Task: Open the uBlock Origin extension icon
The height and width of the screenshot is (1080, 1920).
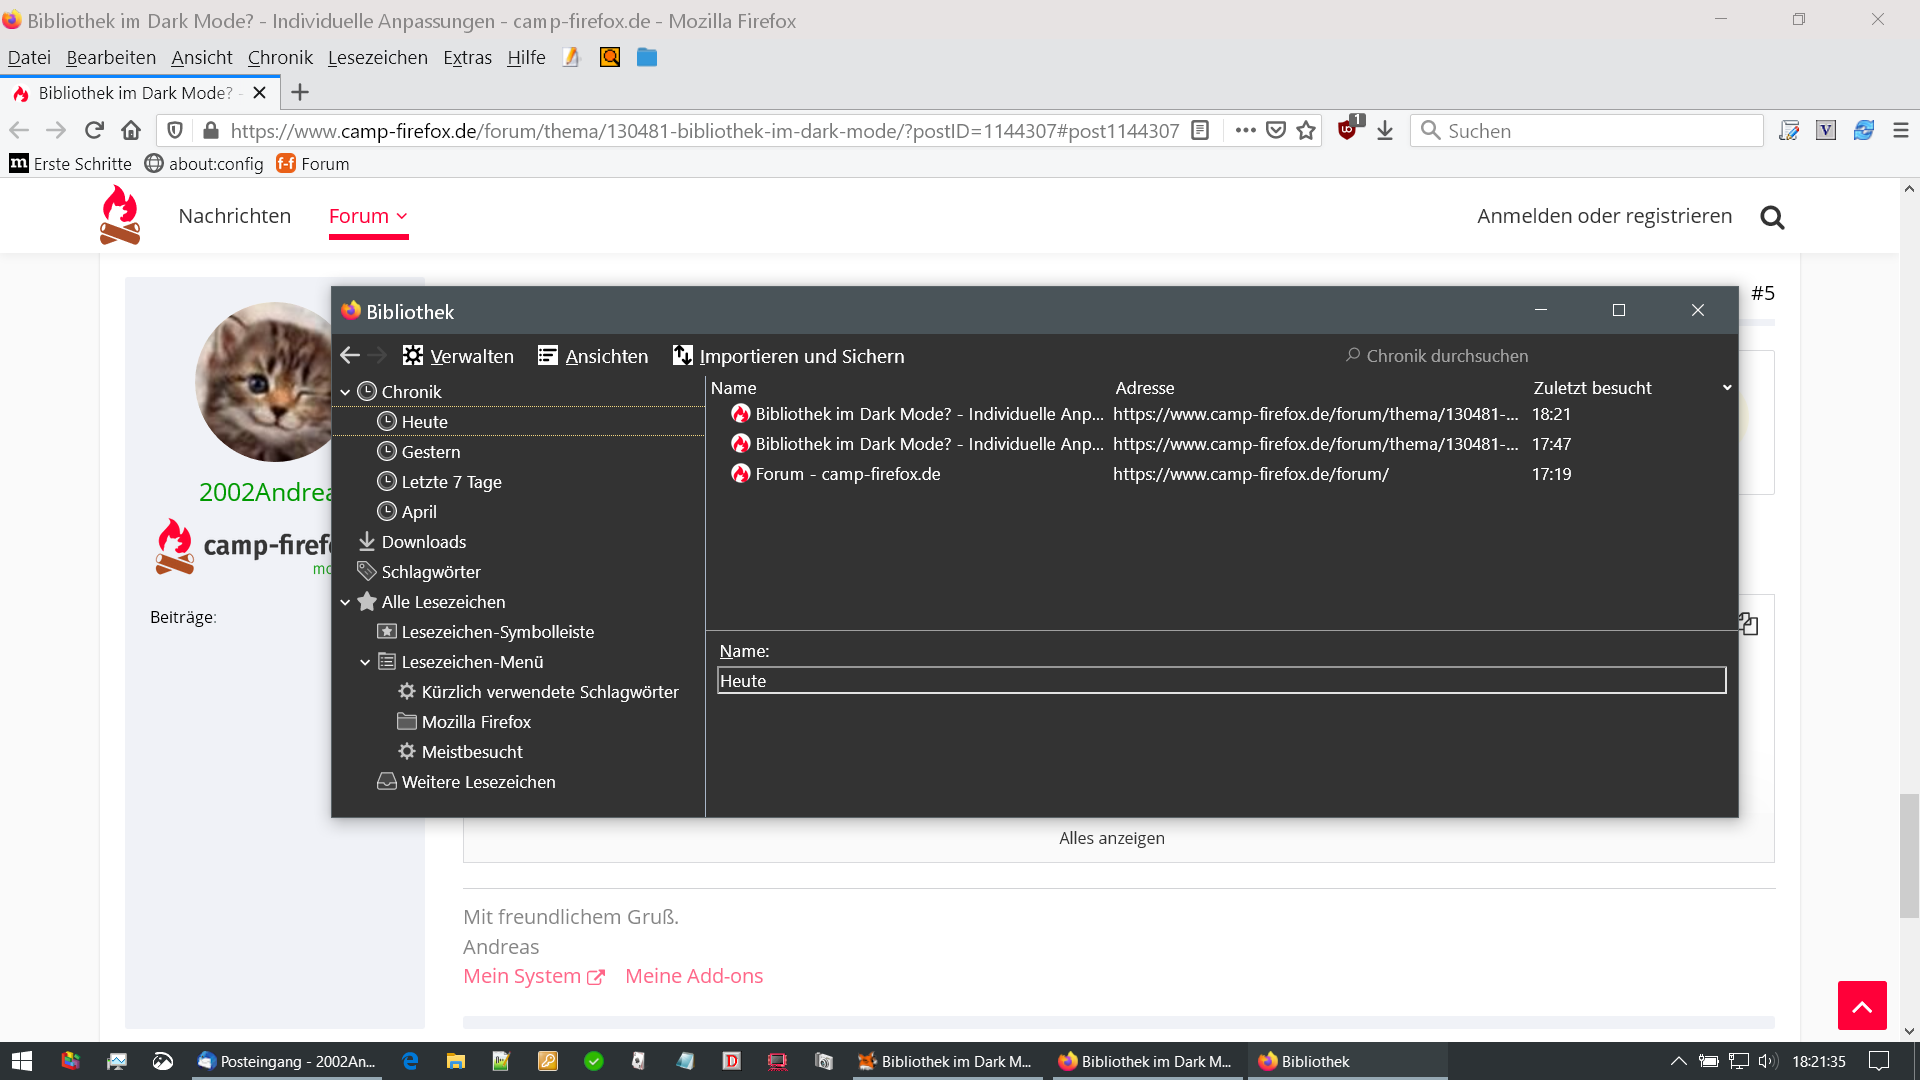Action: [x=1348, y=129]
